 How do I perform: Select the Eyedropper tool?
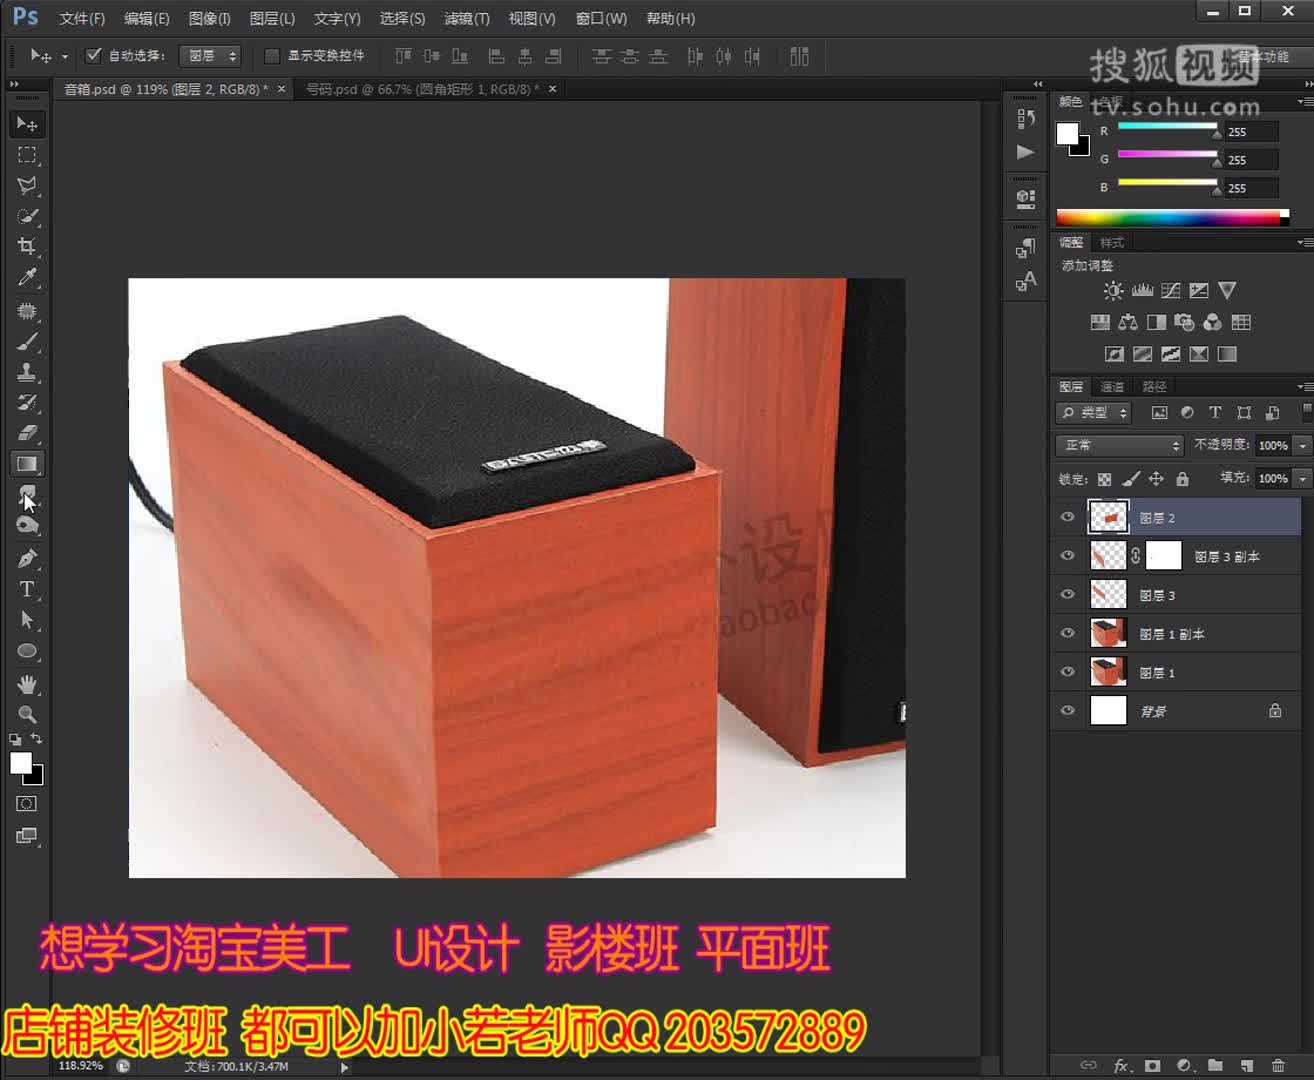point(27,278)
